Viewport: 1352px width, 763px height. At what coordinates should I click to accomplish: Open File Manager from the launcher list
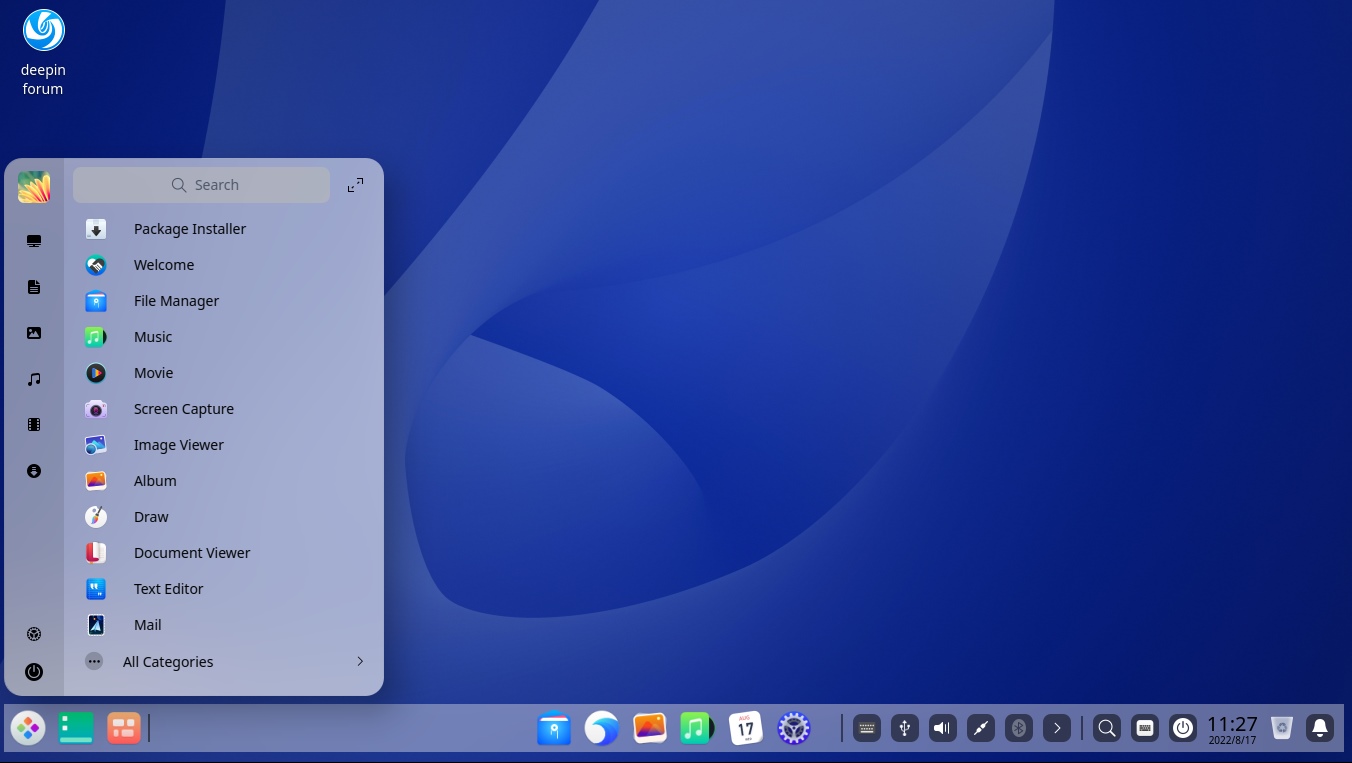176,301
